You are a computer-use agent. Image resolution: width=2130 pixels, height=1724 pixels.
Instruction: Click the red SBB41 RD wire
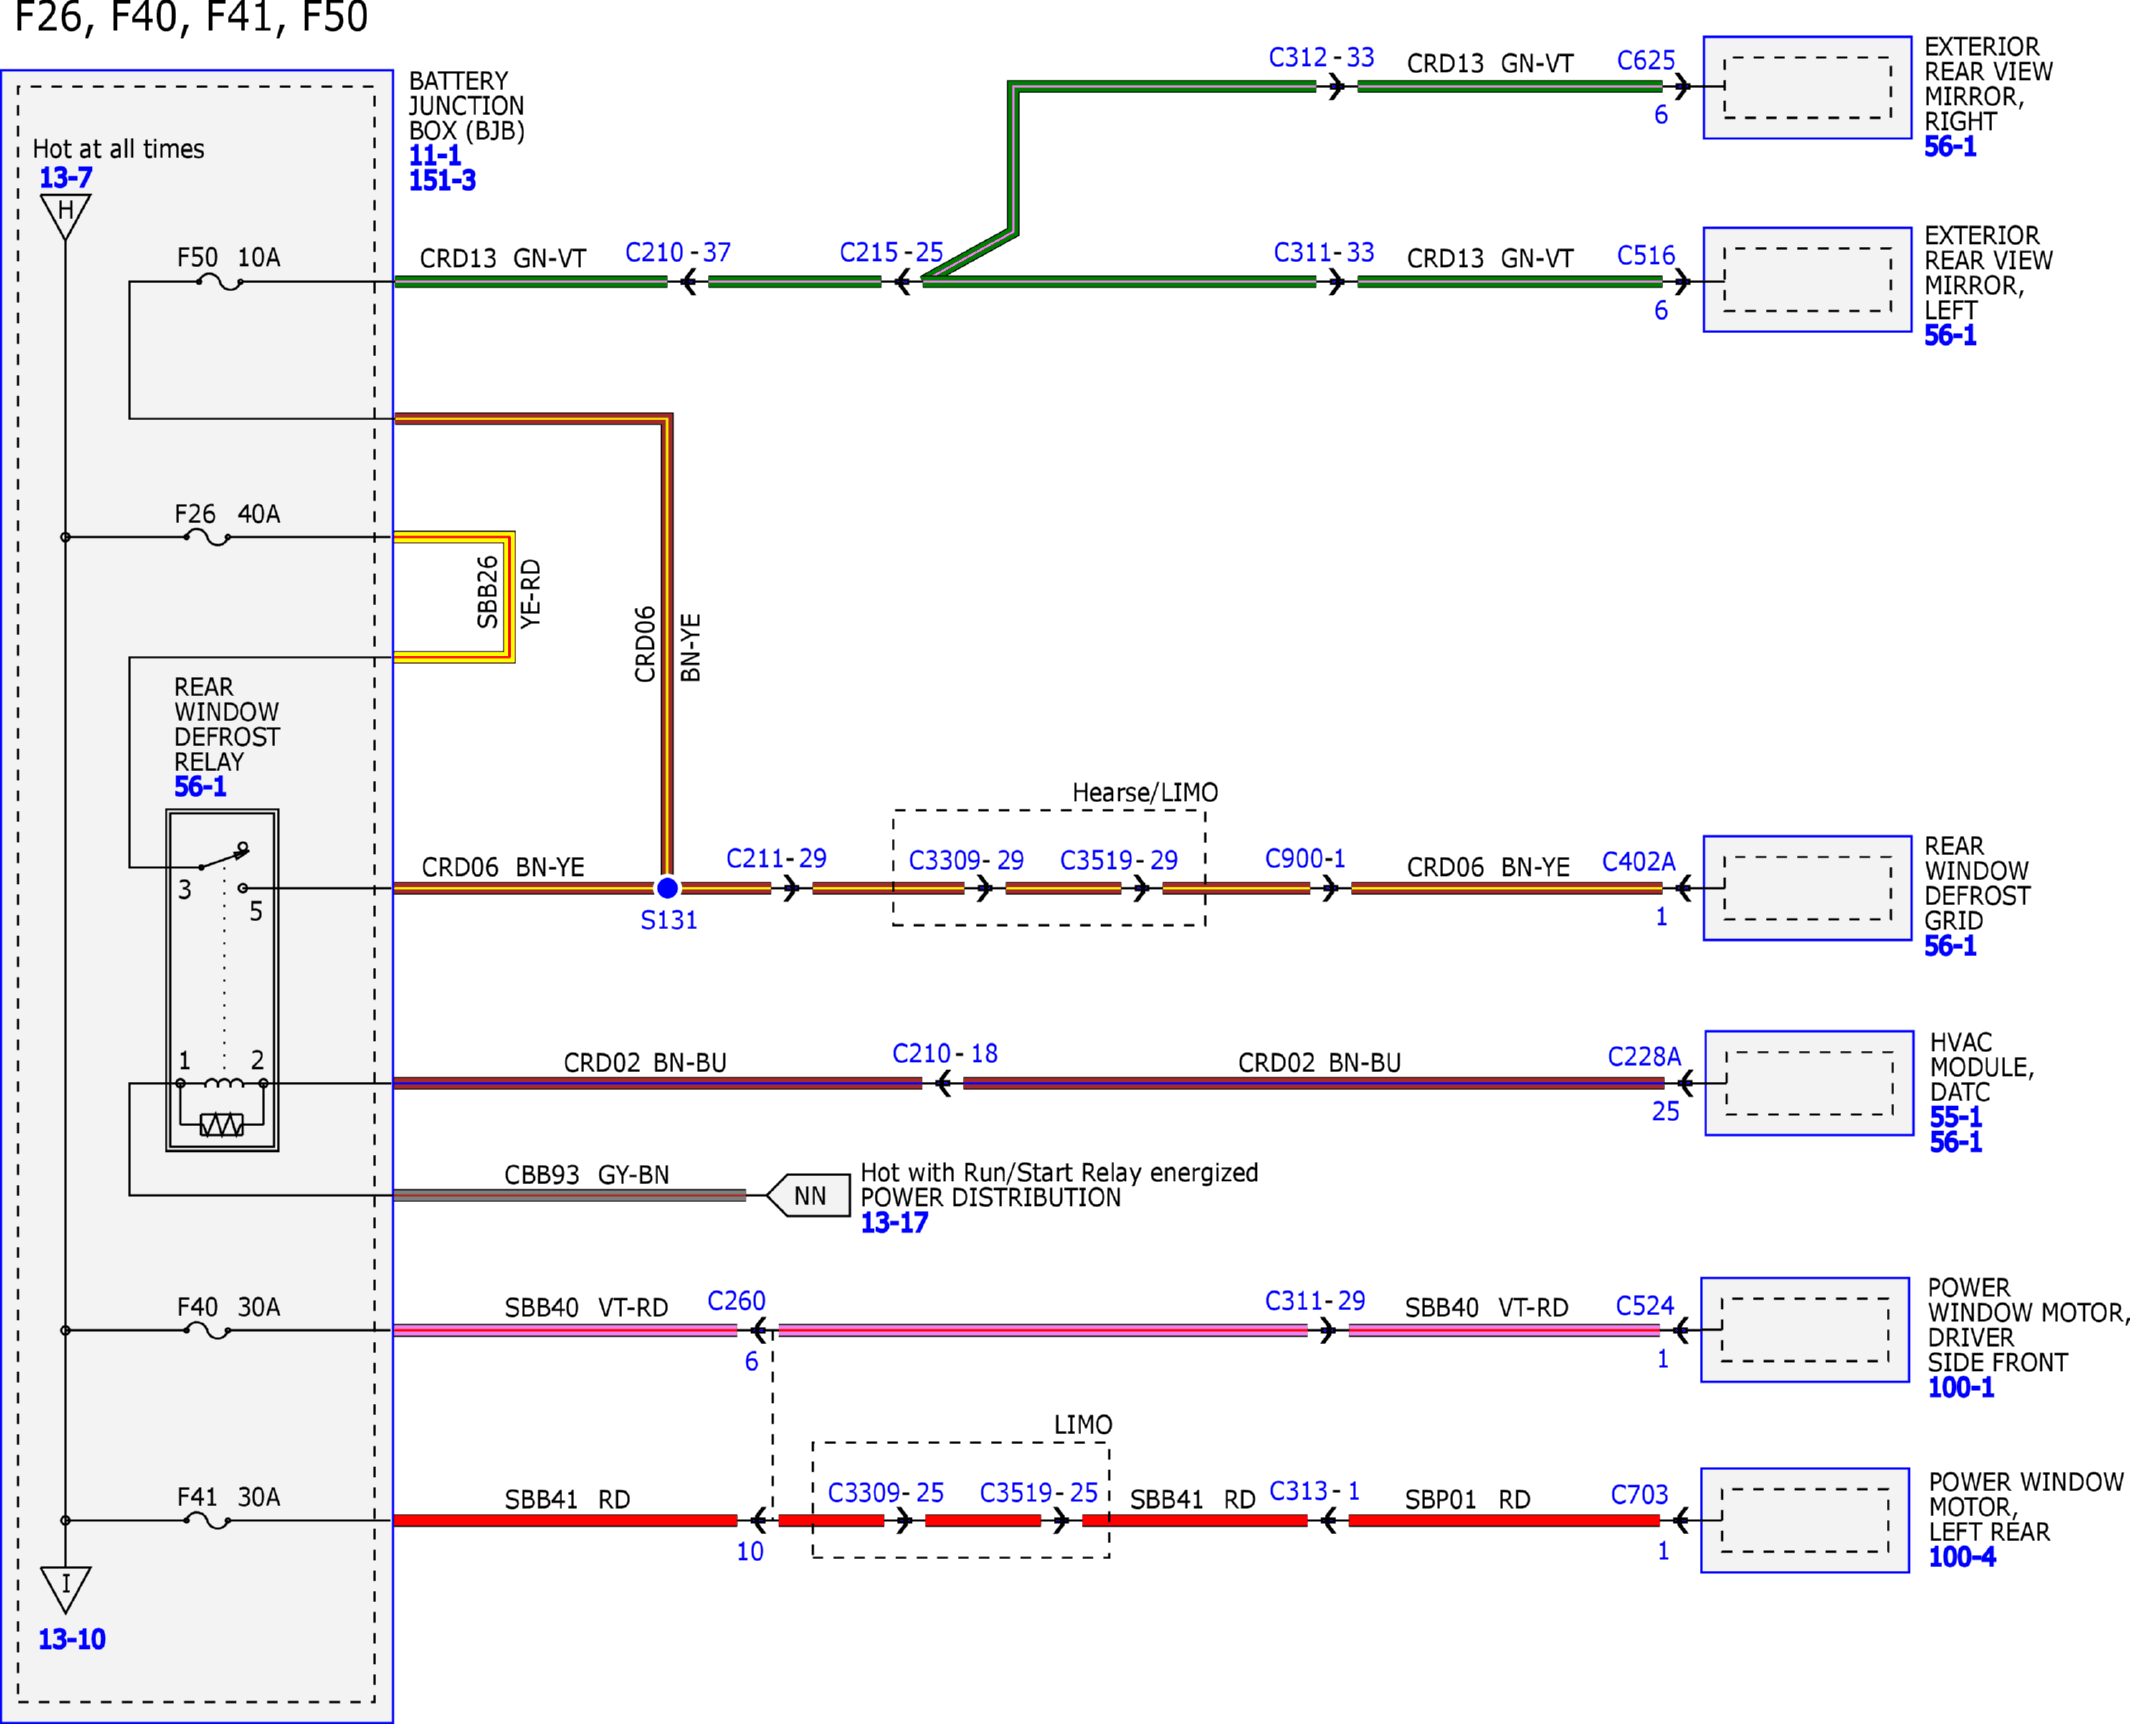click(x=565, y=1521)
